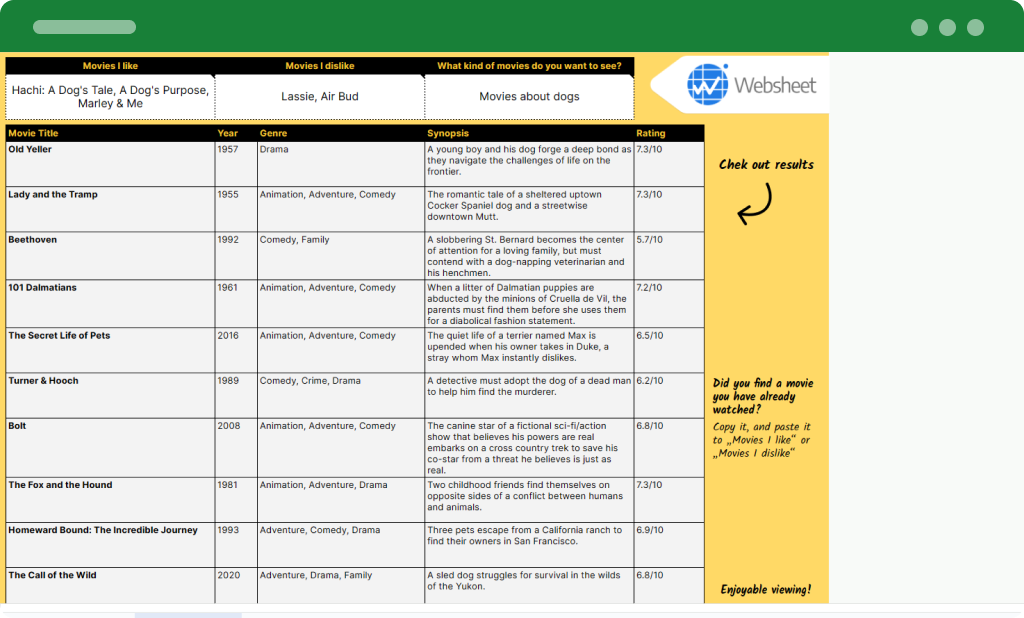Click the Drama genre cell for Old Yeller
1024x618 pixels.
[341, 164]
